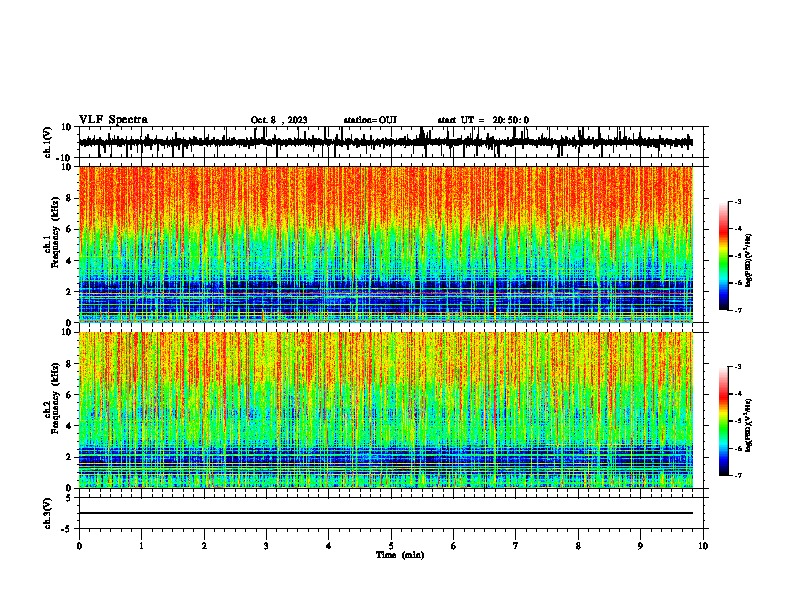The height and width of the screenshot is (612, 792).
Task: Click the "Time (min)" x-axis label
Action: click(400, 555)
